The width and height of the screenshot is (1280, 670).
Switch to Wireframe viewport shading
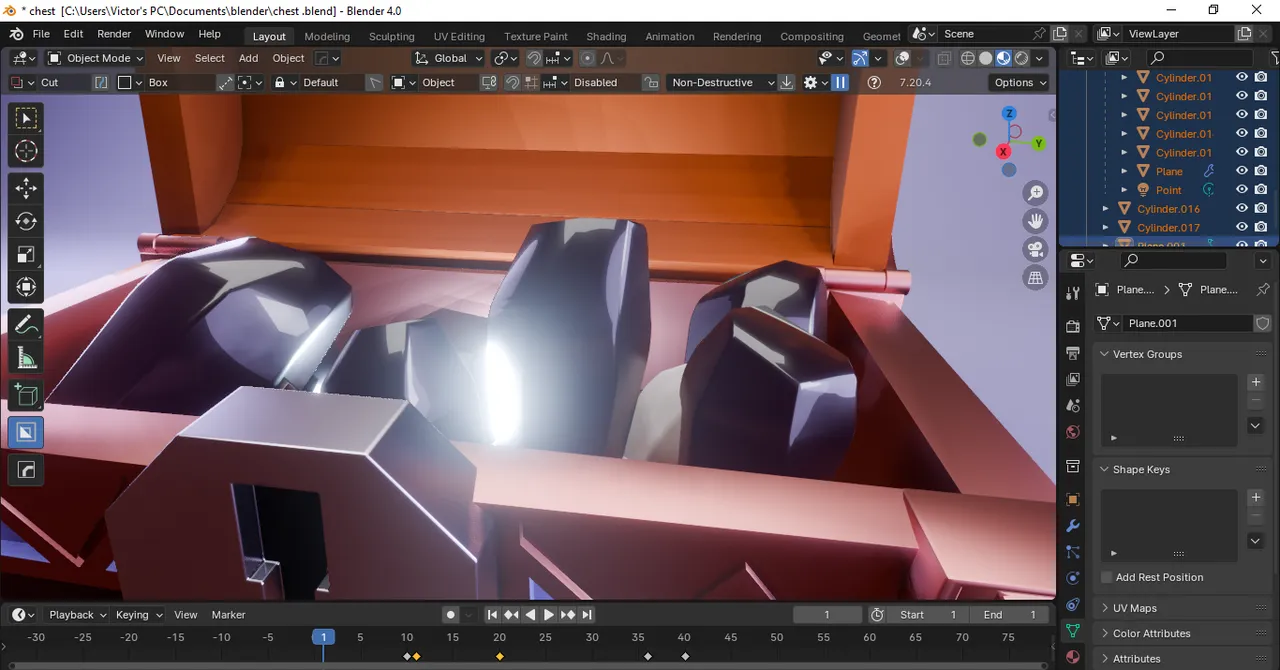[967, 58]
